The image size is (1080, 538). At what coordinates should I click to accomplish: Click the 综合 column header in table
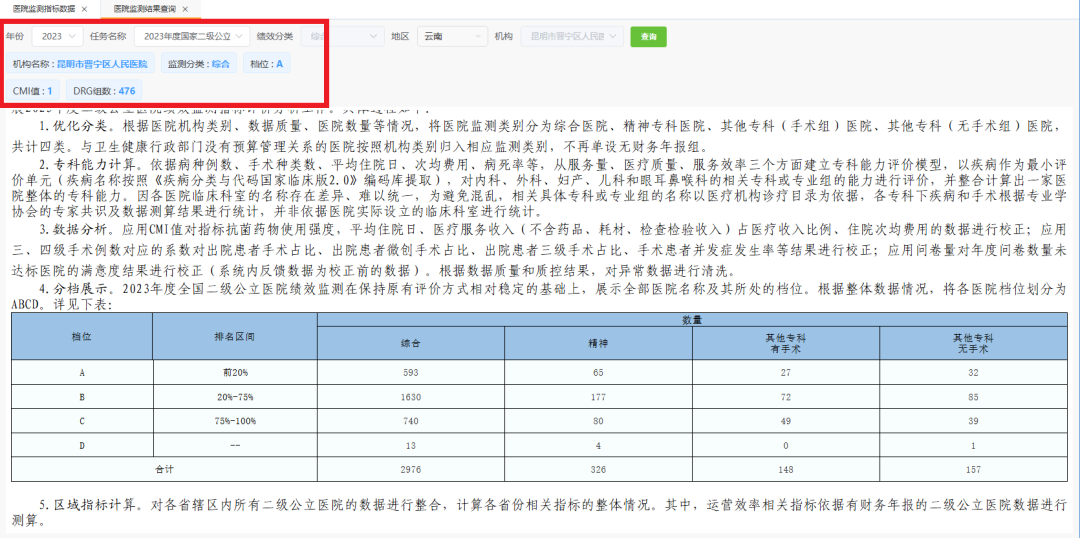point(410,342)
